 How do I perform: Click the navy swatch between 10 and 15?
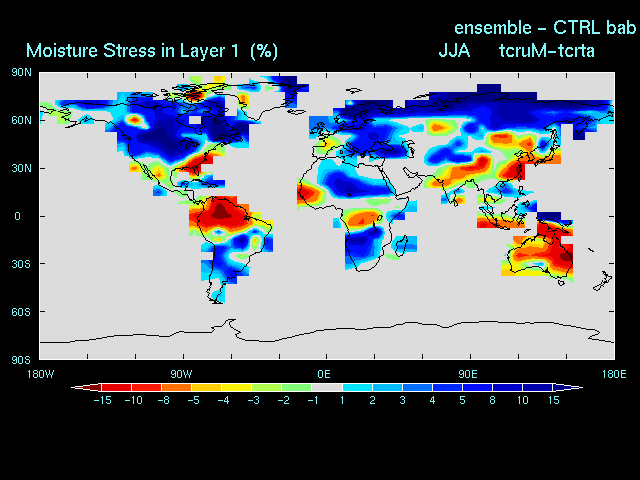(x=538, y=387)
